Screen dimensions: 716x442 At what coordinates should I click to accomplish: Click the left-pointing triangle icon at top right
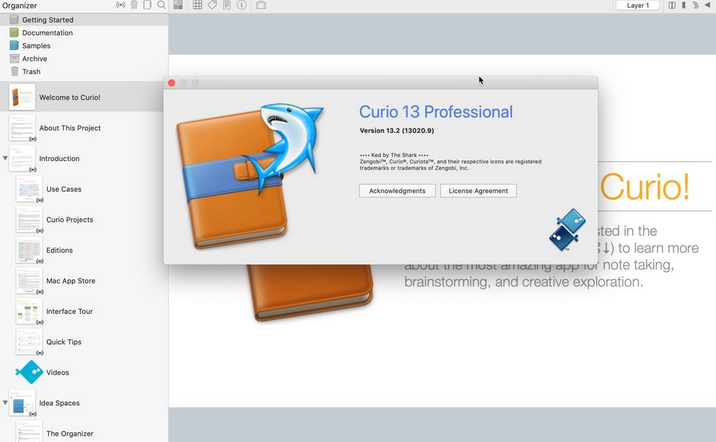click(x=707, y=5)
